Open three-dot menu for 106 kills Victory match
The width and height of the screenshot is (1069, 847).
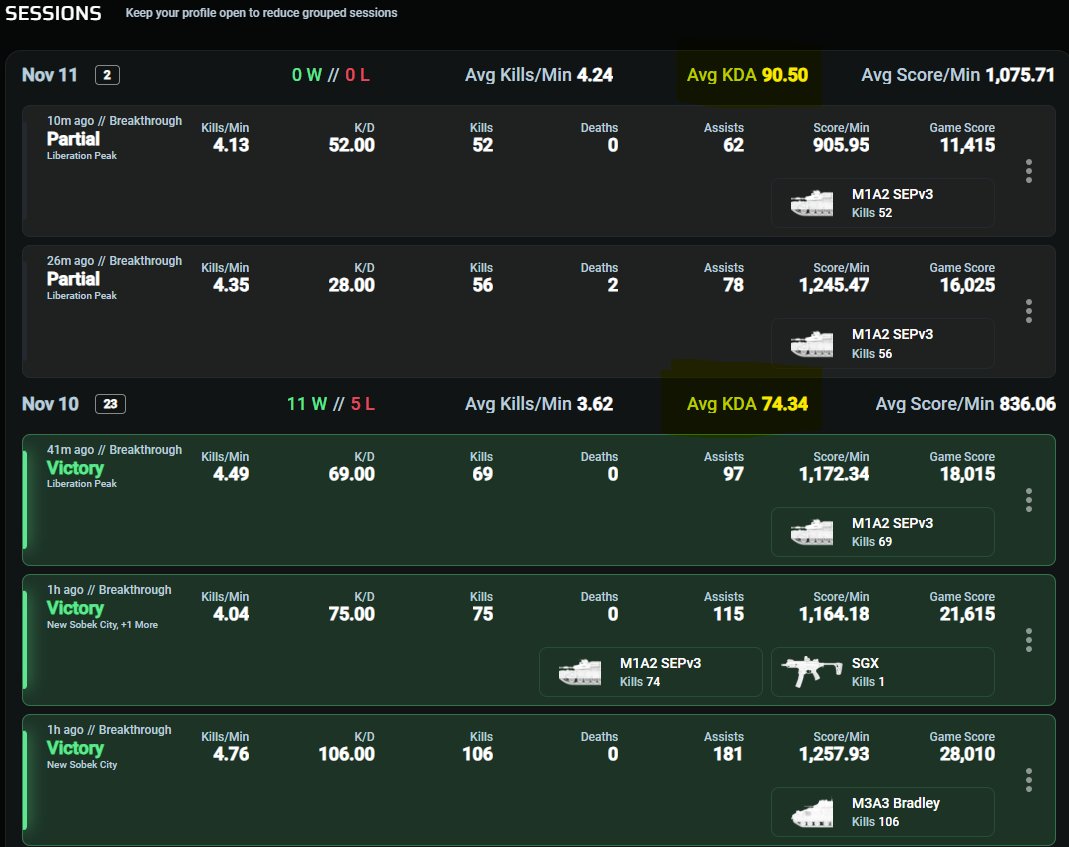1029,779
